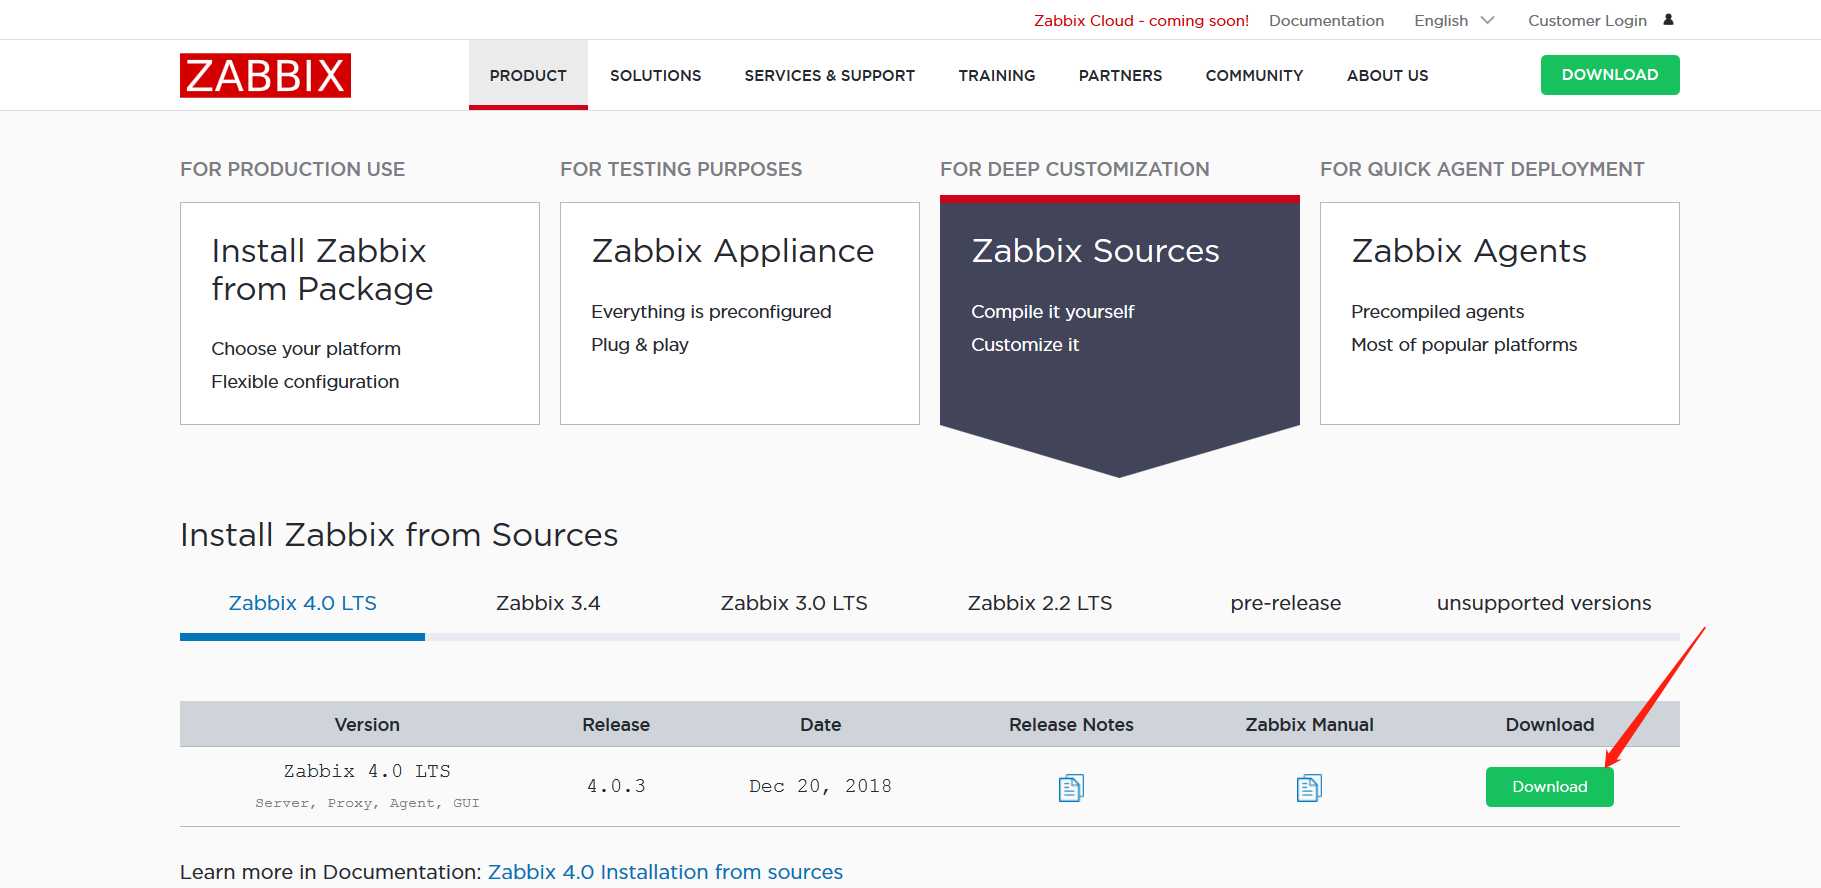Click the Date column header
The height and width of the screenshot is (888, 1821).
(820, 725)
